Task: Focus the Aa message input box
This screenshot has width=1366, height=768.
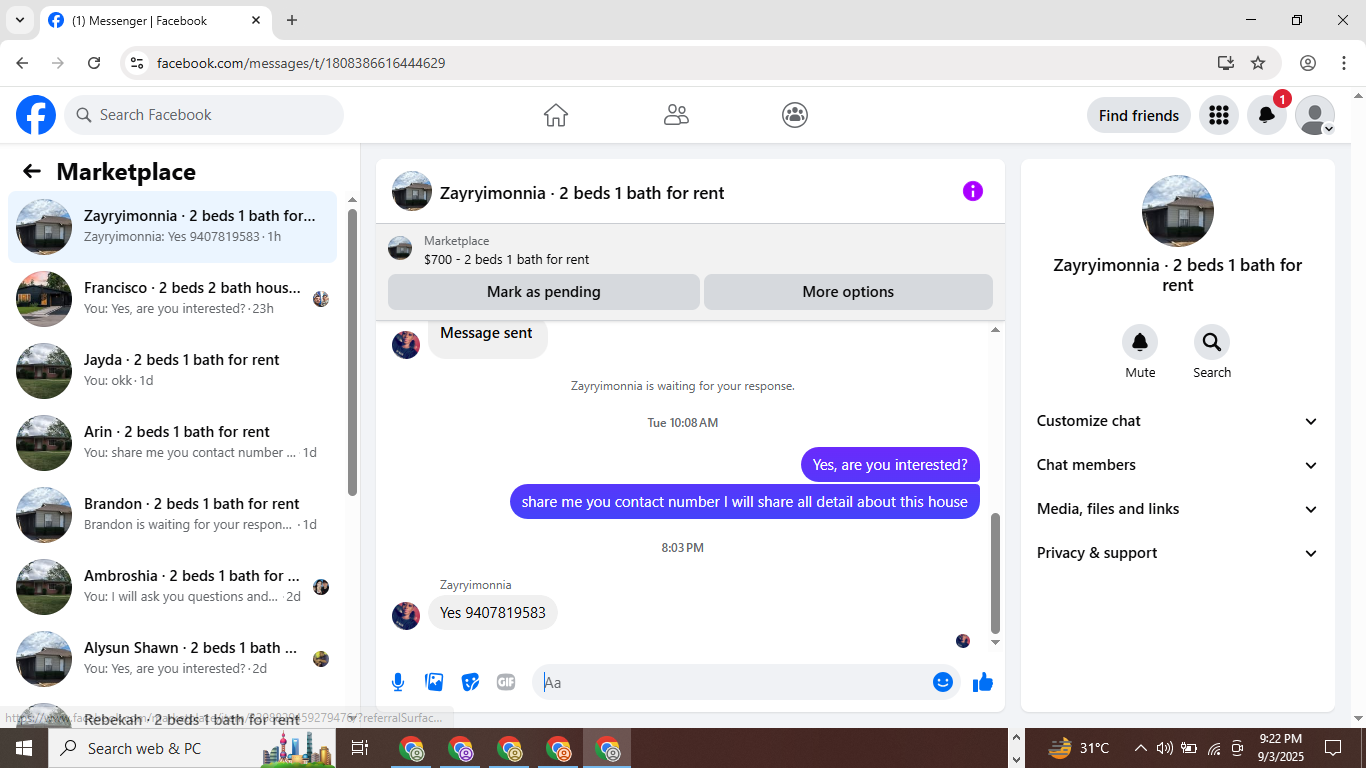Action: [x=732, y=682]
